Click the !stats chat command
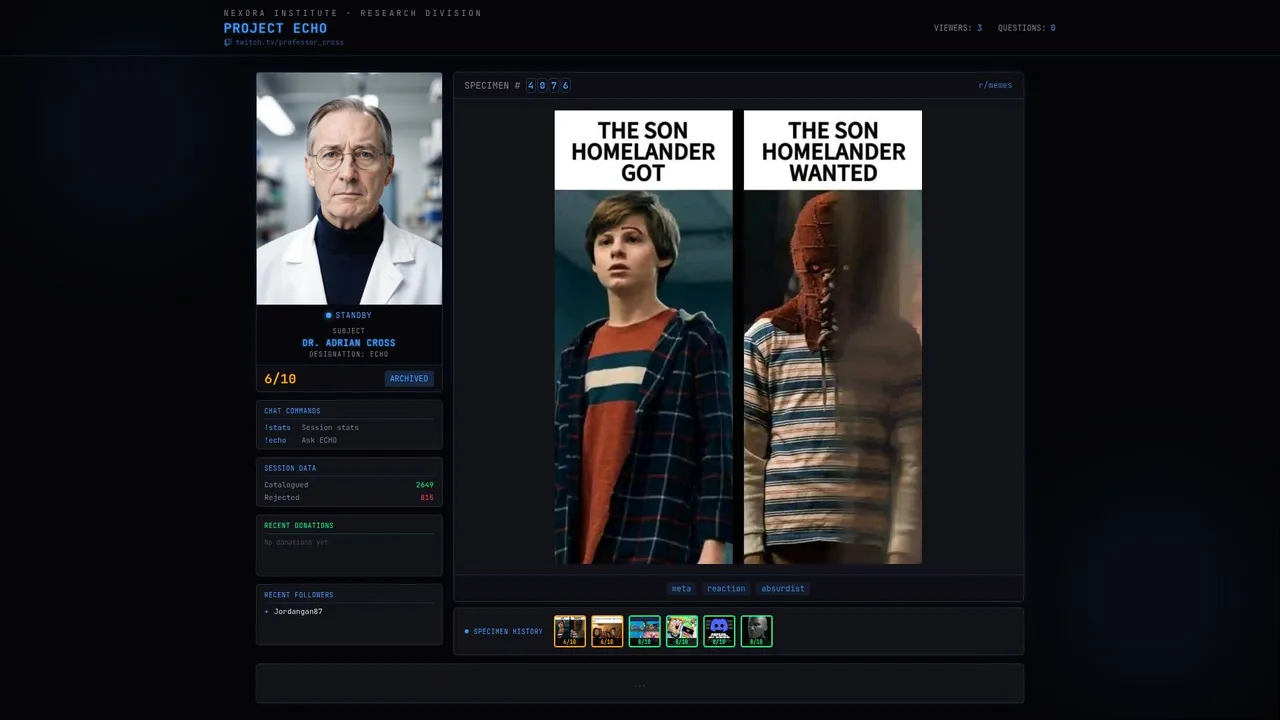 pyautogui.click(x=277, y=428)
